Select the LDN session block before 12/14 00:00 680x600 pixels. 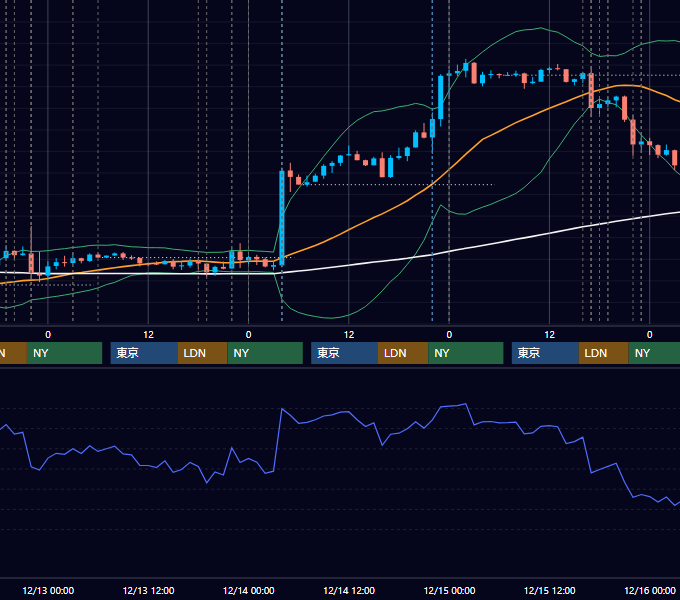pos(203,353)
